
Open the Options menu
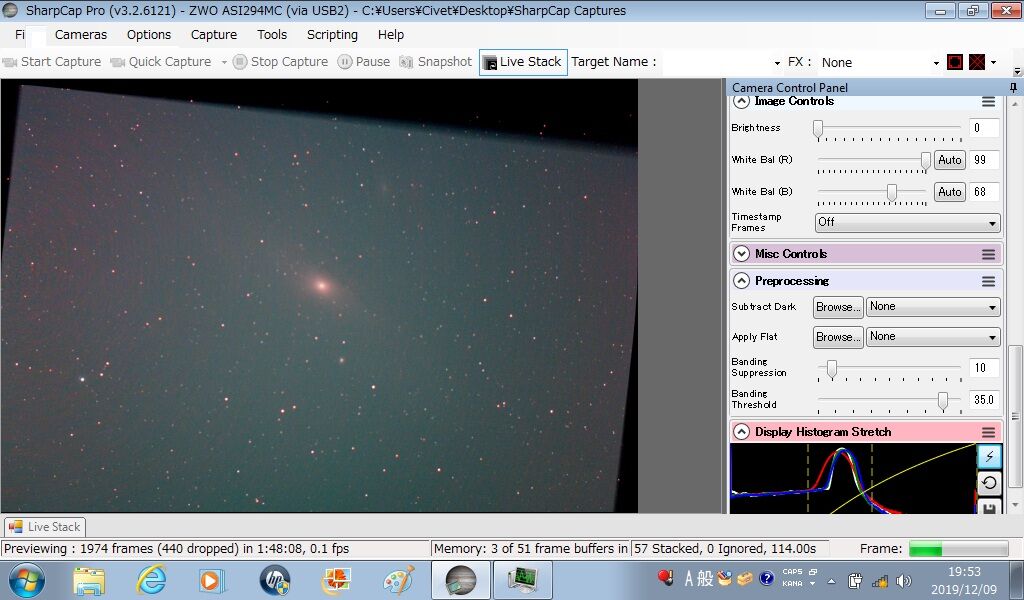(149, 35)
